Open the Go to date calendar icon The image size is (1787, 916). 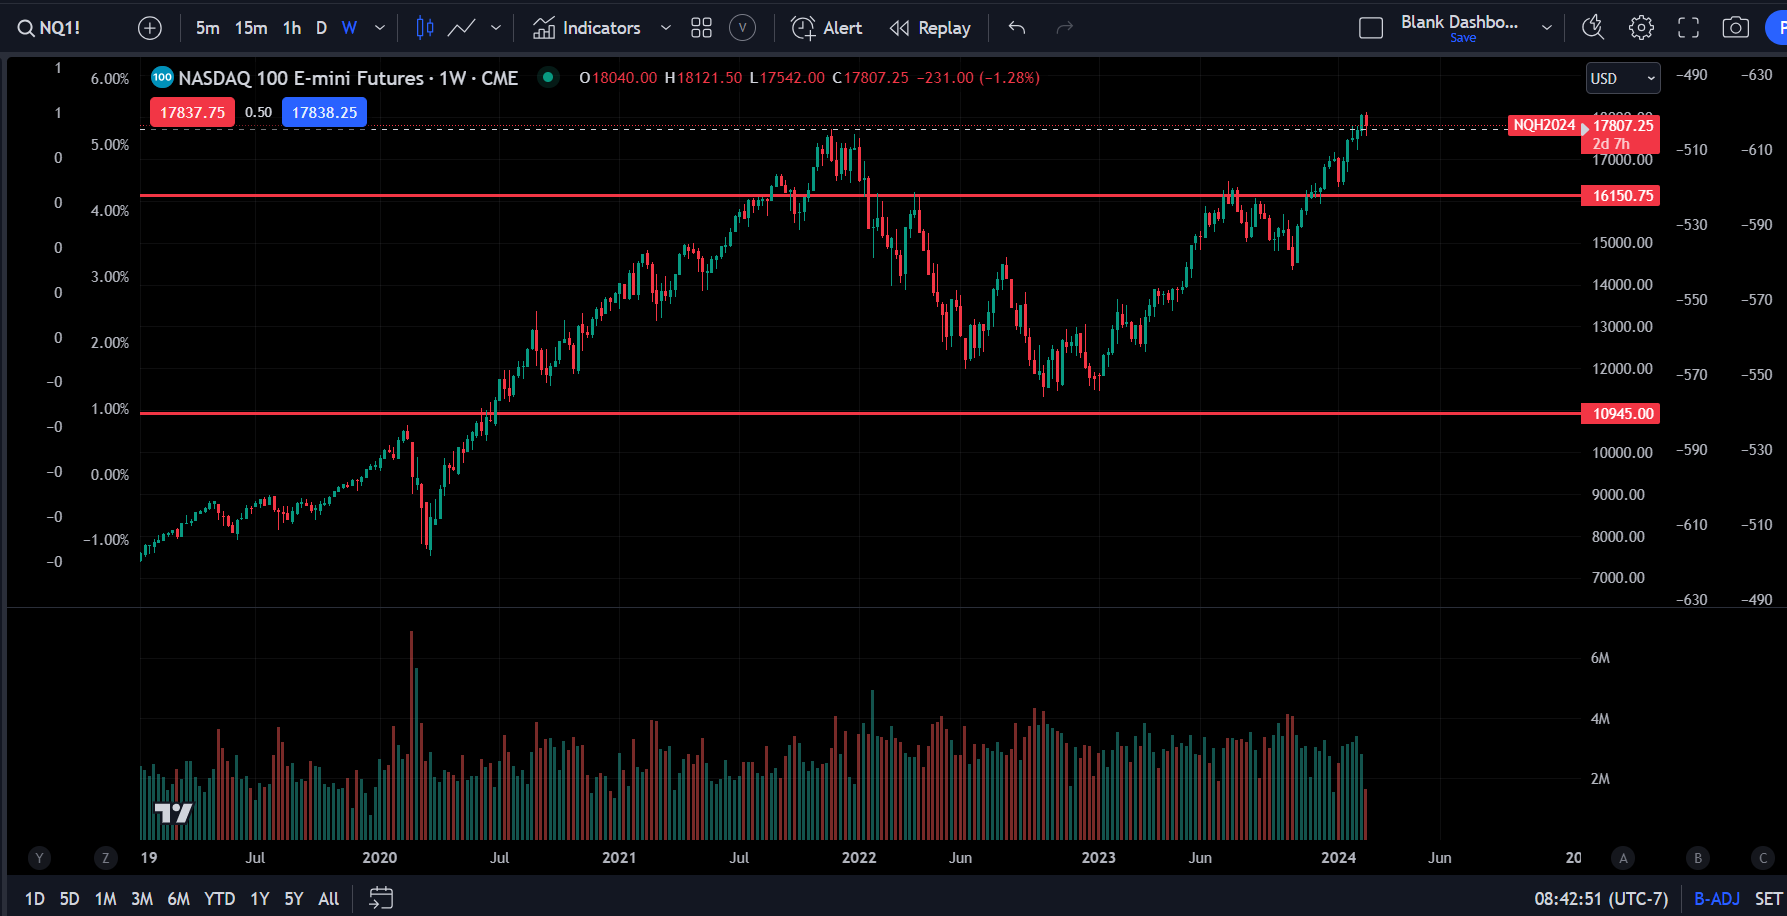click(x=381, y=898)
